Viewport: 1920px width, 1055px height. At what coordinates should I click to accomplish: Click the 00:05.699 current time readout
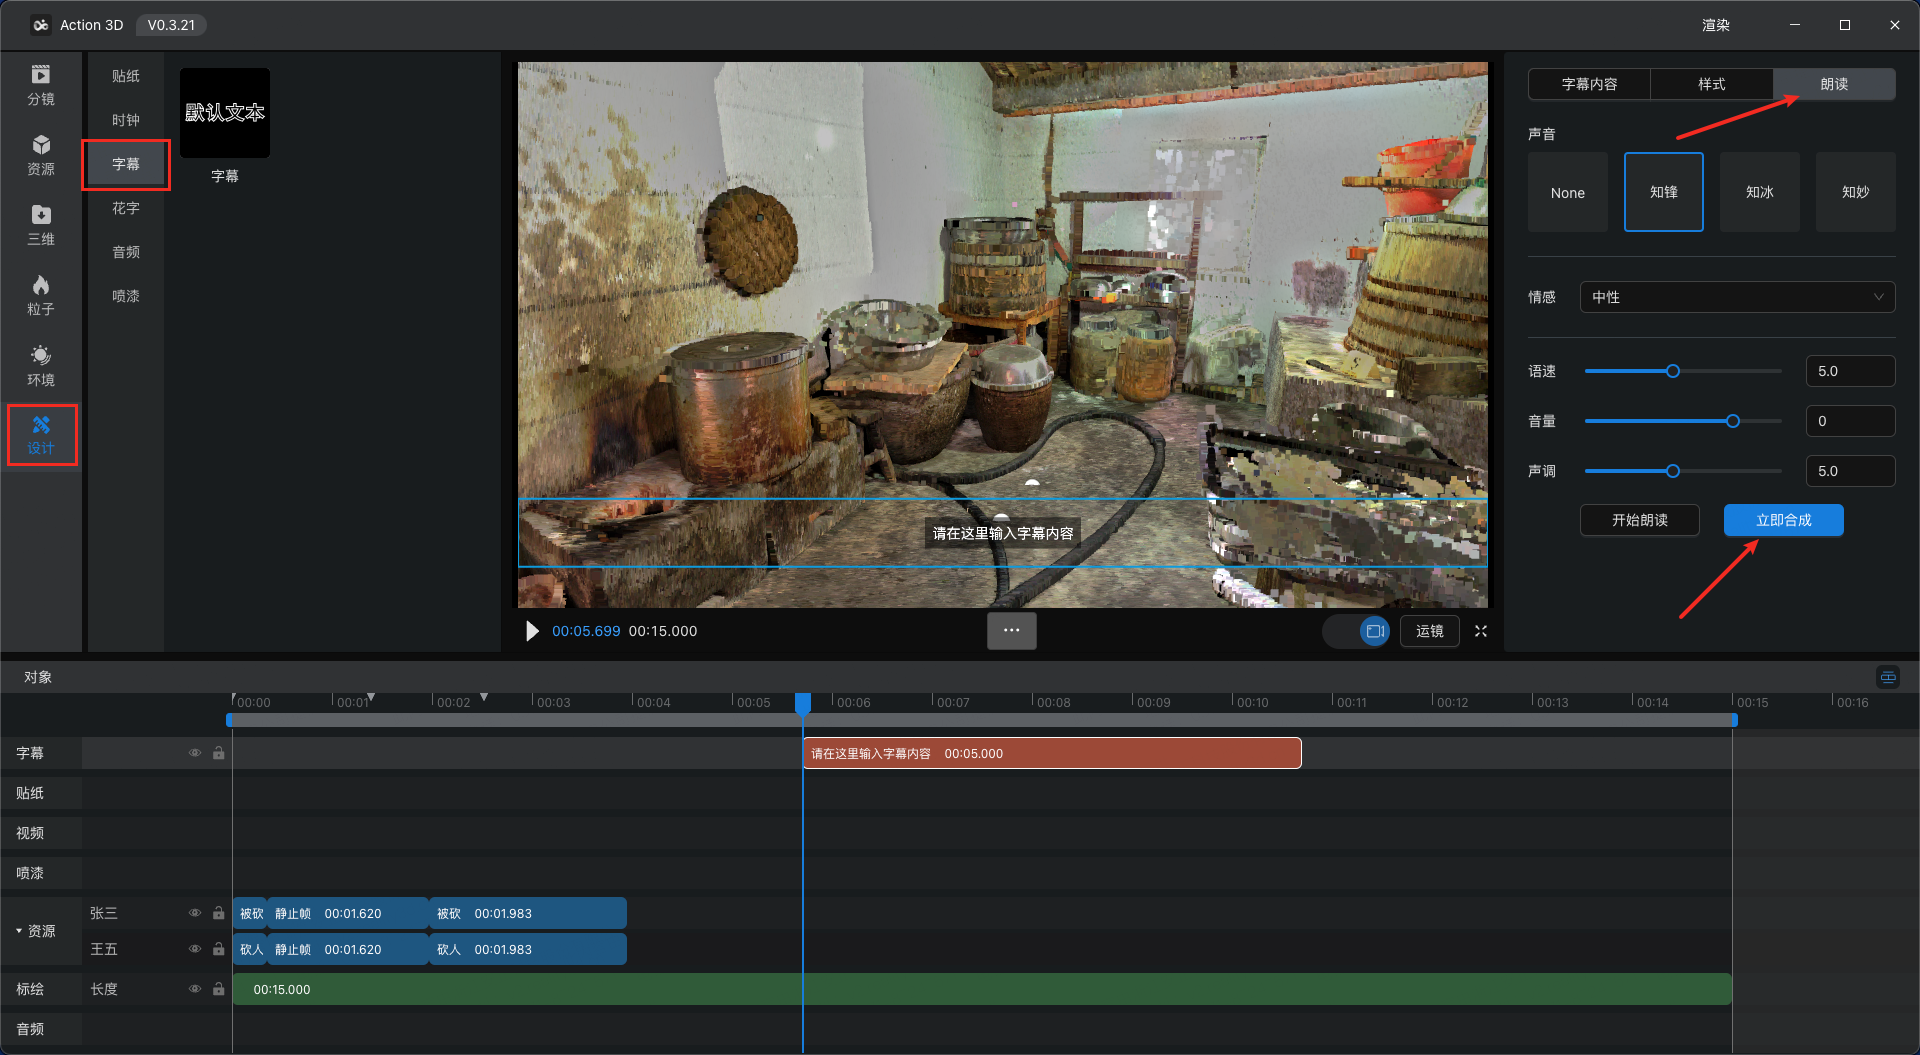point(586,631)
